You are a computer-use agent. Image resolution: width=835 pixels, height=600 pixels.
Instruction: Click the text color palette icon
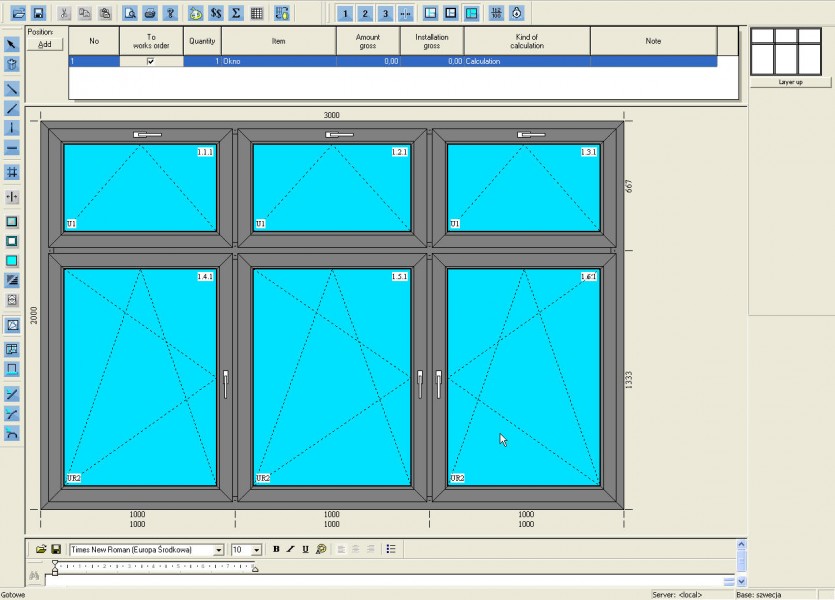coord(321,549)
